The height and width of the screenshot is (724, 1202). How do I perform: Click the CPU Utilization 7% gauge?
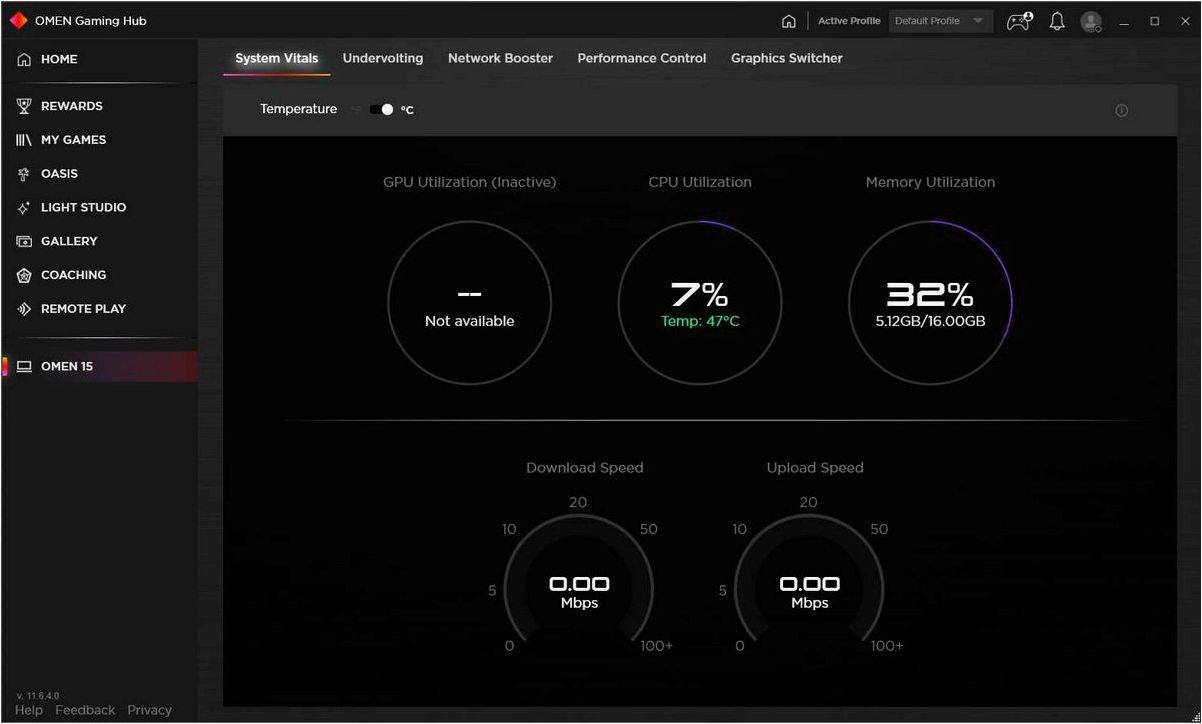[700, 303]
